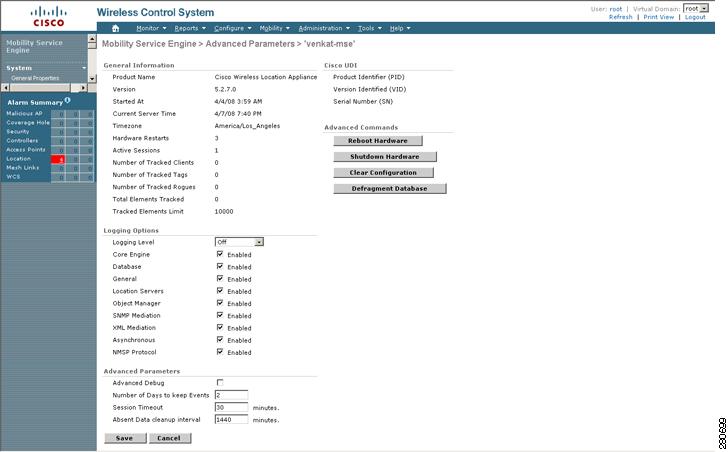Select version value 5.2.7.0
The image size is (728, 452).
(x=225, y=89)
